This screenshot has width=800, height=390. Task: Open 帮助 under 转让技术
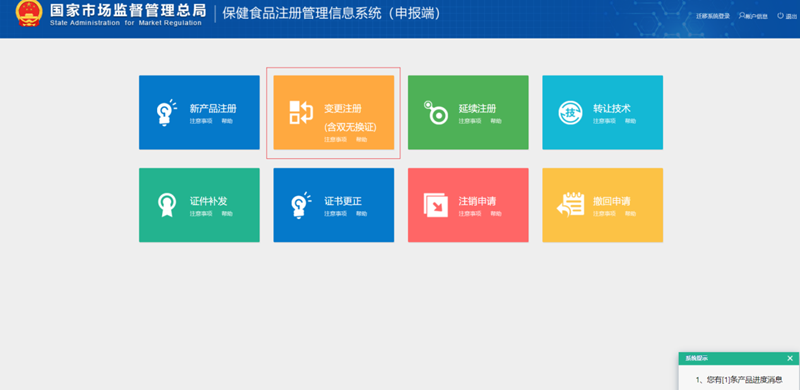pyautogui.click(x=630, y=121)
